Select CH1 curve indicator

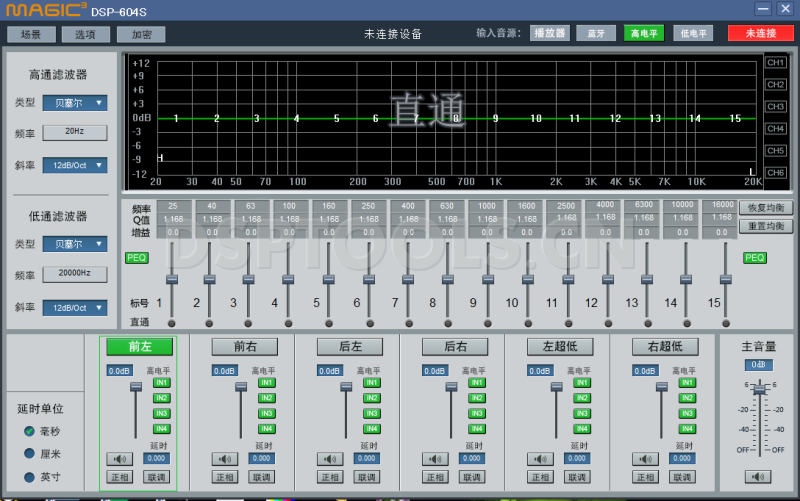[776, 63]
